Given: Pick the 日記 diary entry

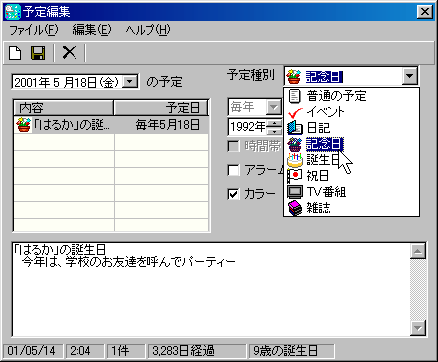Looking at the screenshot, I should coord(351,128).
